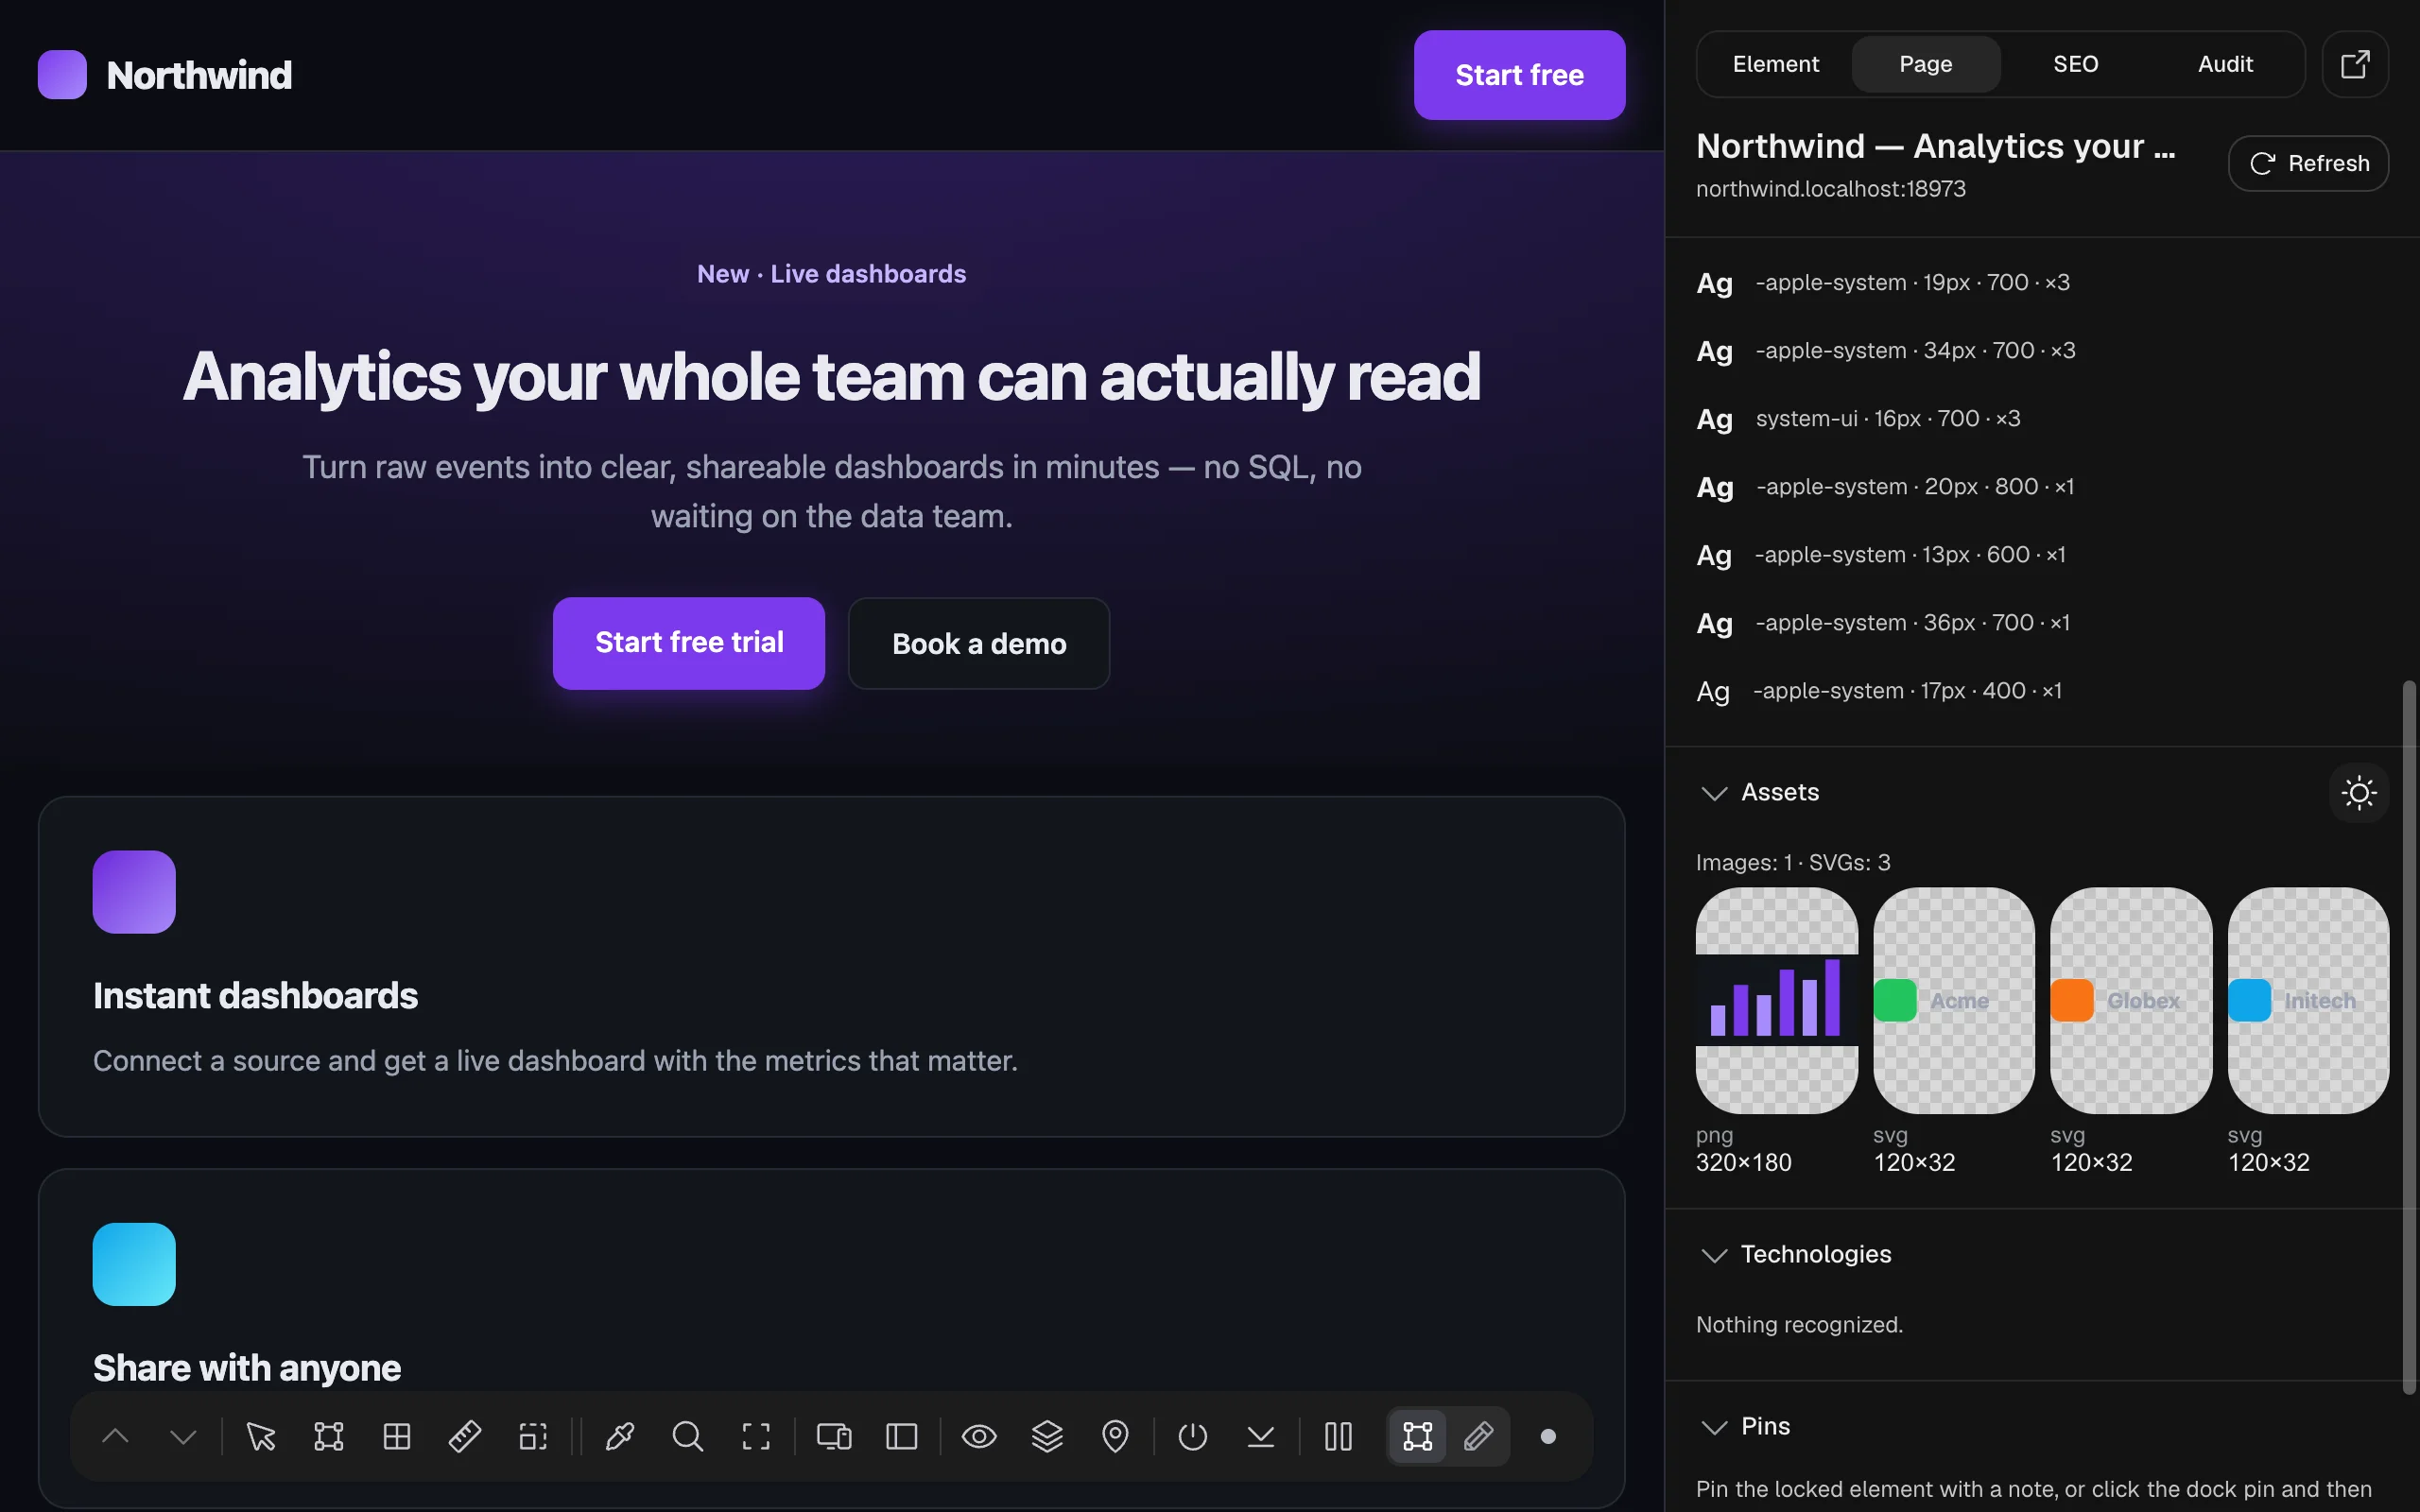Open the responsive devices preview icon
The image size is (2420, 1512).
point(834,1437)
